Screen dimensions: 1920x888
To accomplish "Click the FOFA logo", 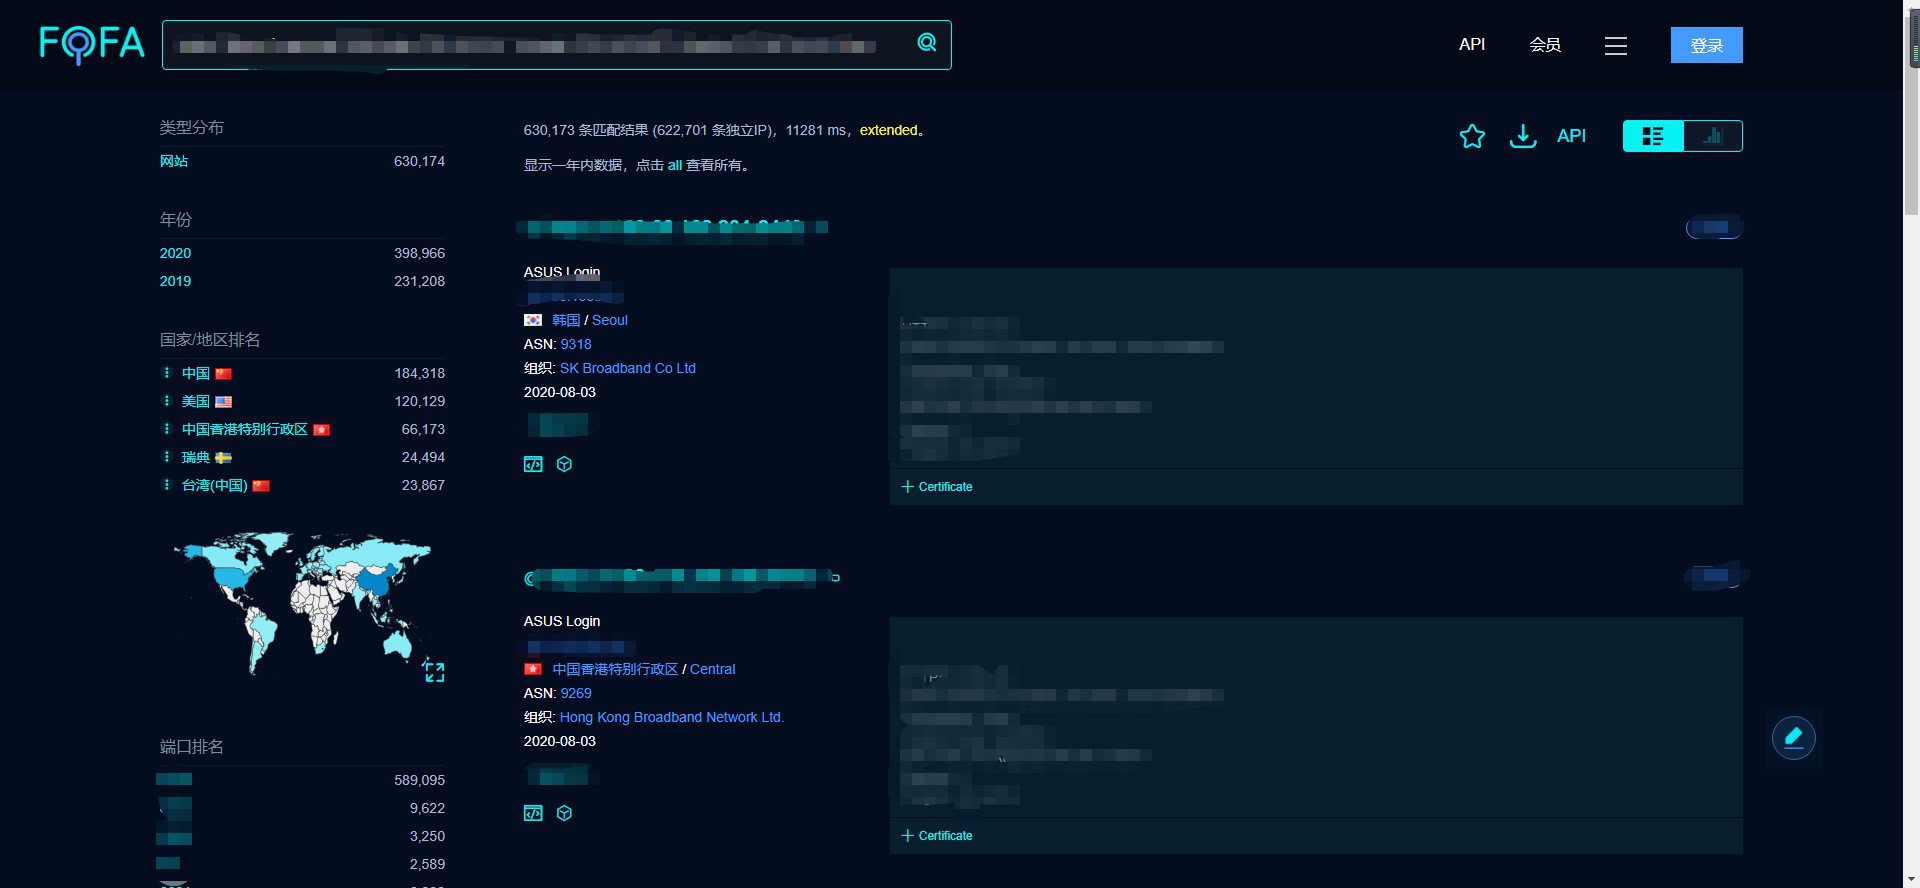I will (92, 45).
